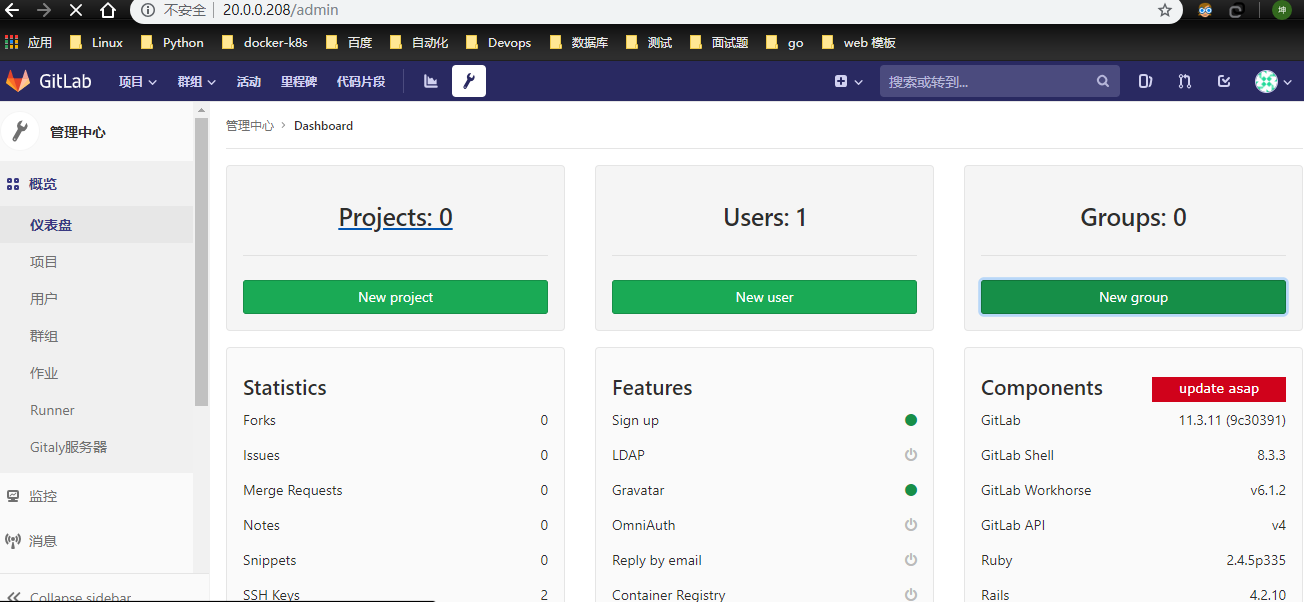Open the Linux bookmark folder
Viewport: 1304px width, 602px height.
97,42
